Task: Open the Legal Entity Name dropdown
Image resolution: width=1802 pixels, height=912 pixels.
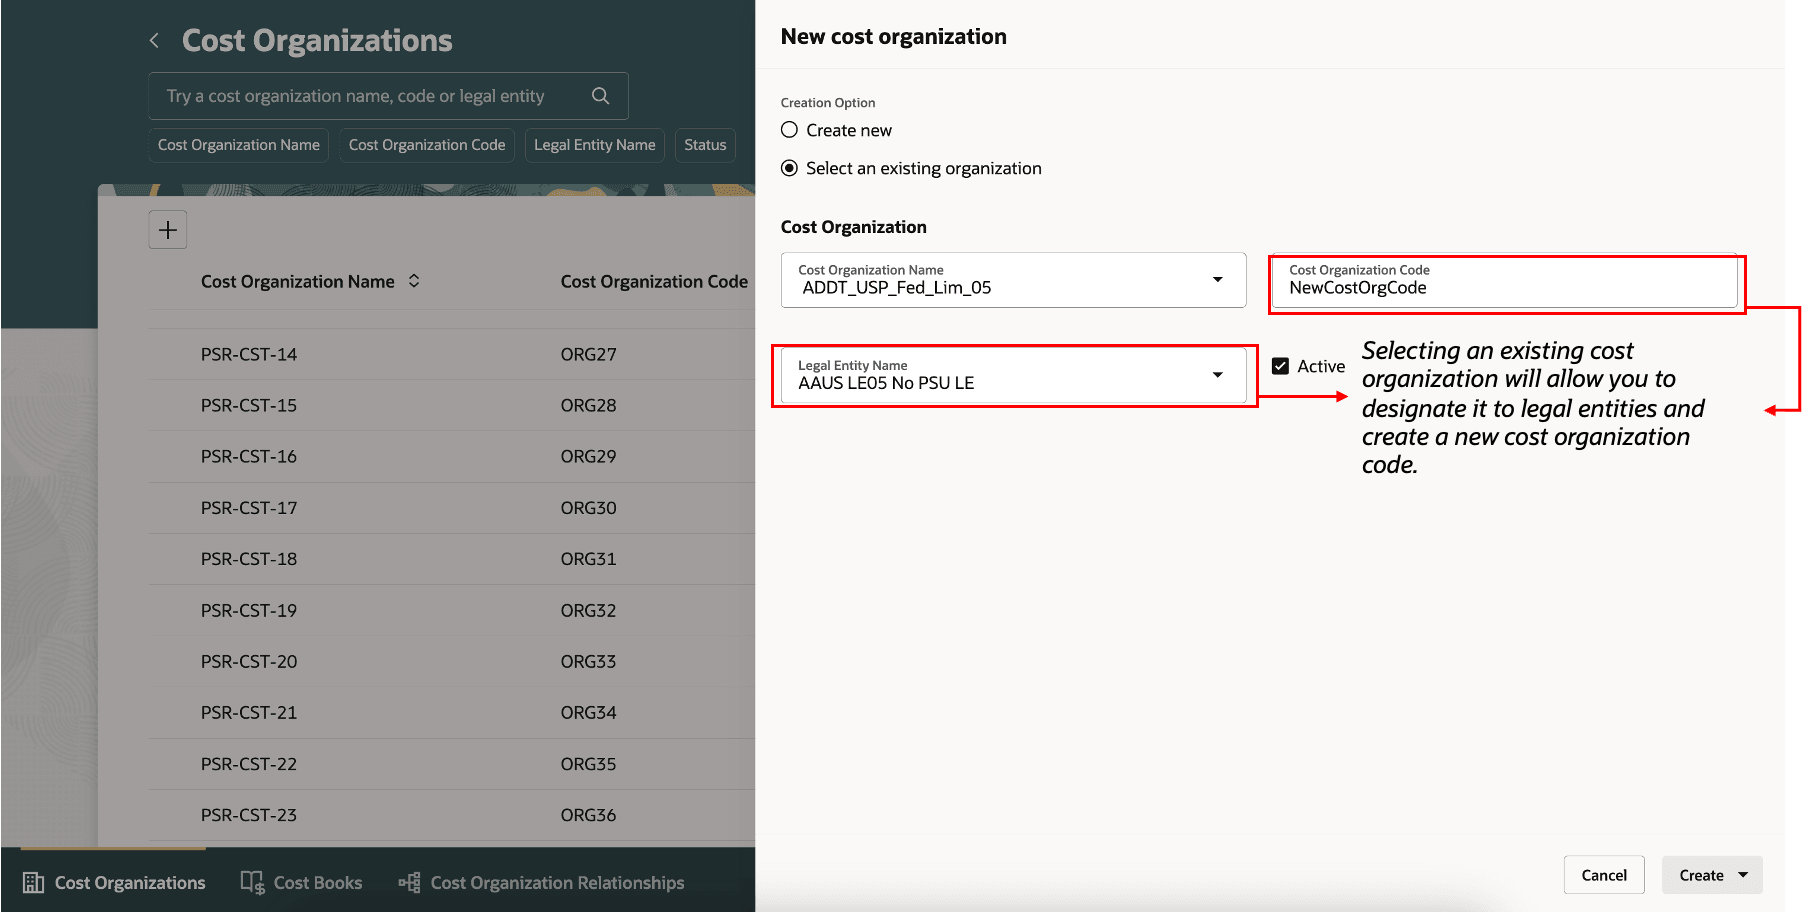Action: tap(1218, 375)
